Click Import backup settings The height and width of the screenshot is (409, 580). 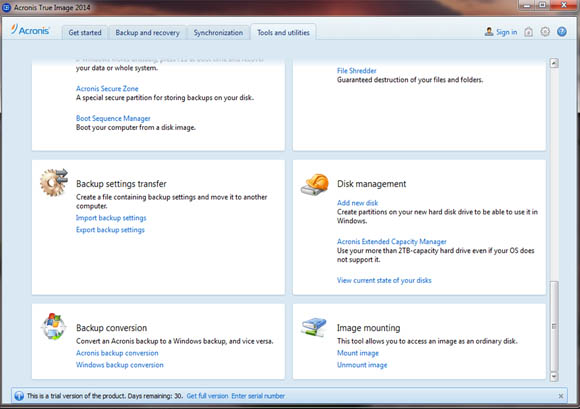tap(111, 218)
